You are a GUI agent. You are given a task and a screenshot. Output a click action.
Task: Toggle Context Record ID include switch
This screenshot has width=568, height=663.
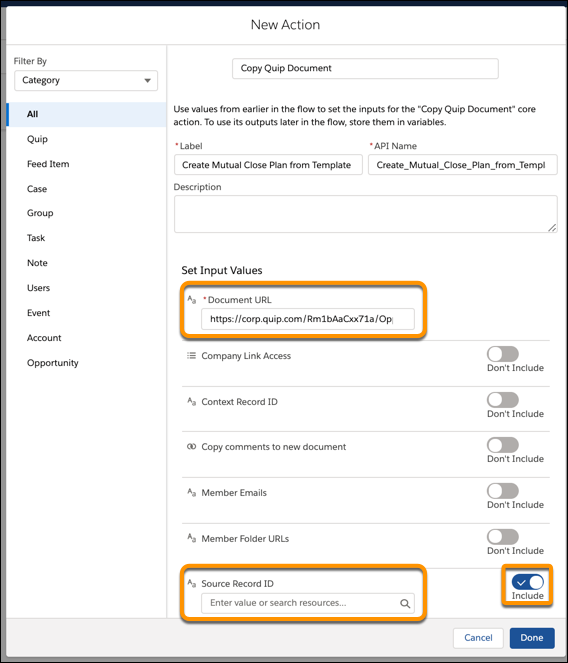click(502, 400)
